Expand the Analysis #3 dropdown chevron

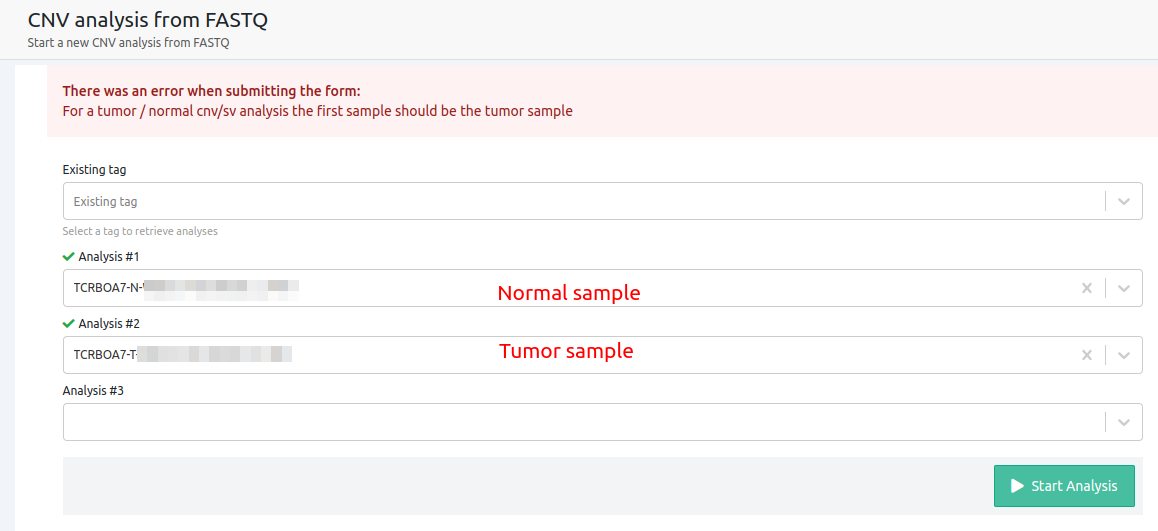(1124, 422)
